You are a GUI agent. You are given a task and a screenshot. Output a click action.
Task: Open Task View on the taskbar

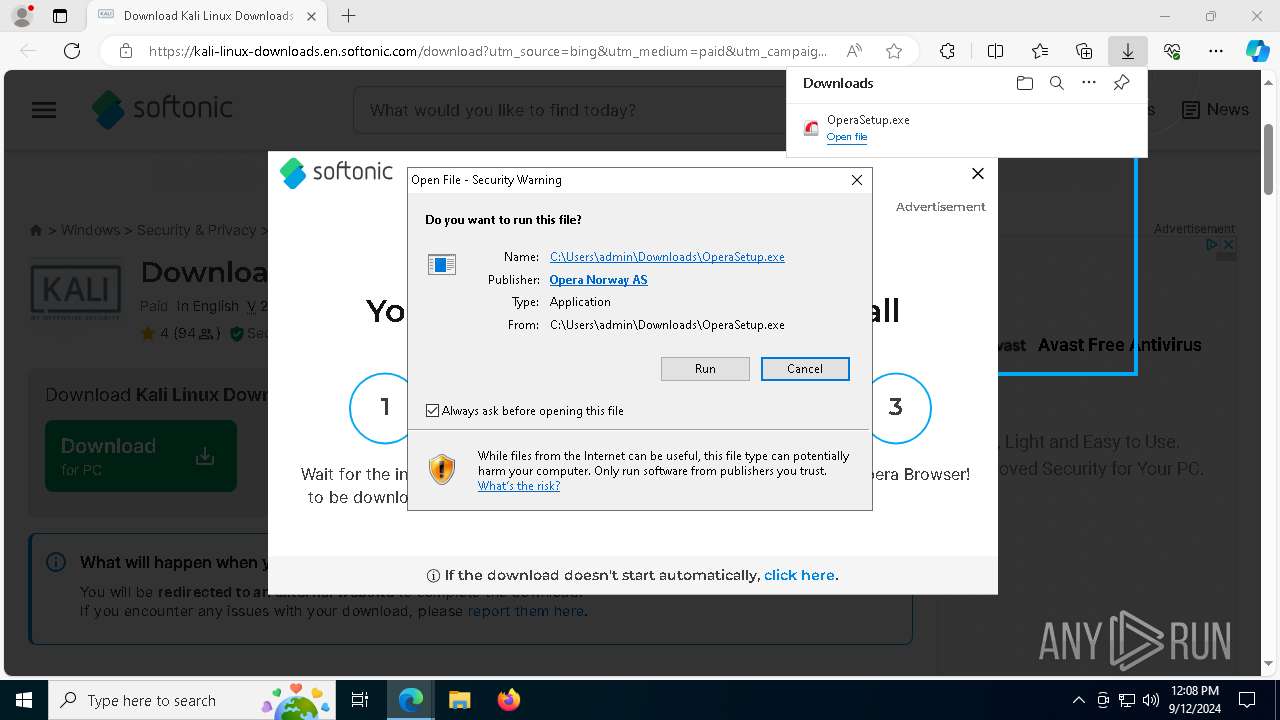tap(360, 700)
